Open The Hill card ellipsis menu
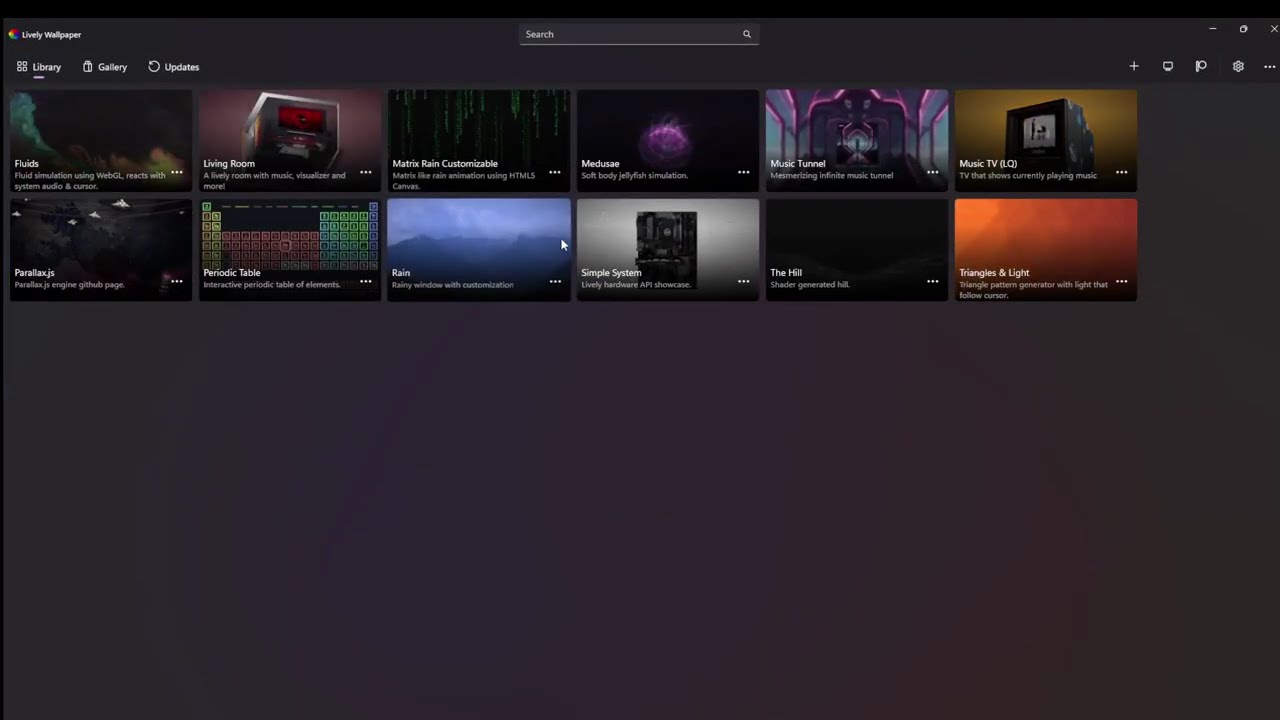Screen dimensions: 1280x720 933,281
